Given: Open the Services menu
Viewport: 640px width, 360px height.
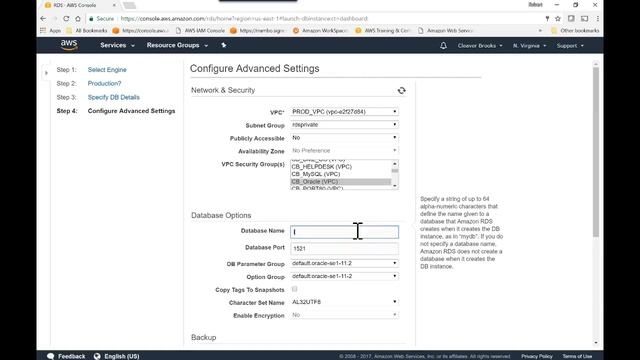Looking at the screenshot, I should click(117, 45).
